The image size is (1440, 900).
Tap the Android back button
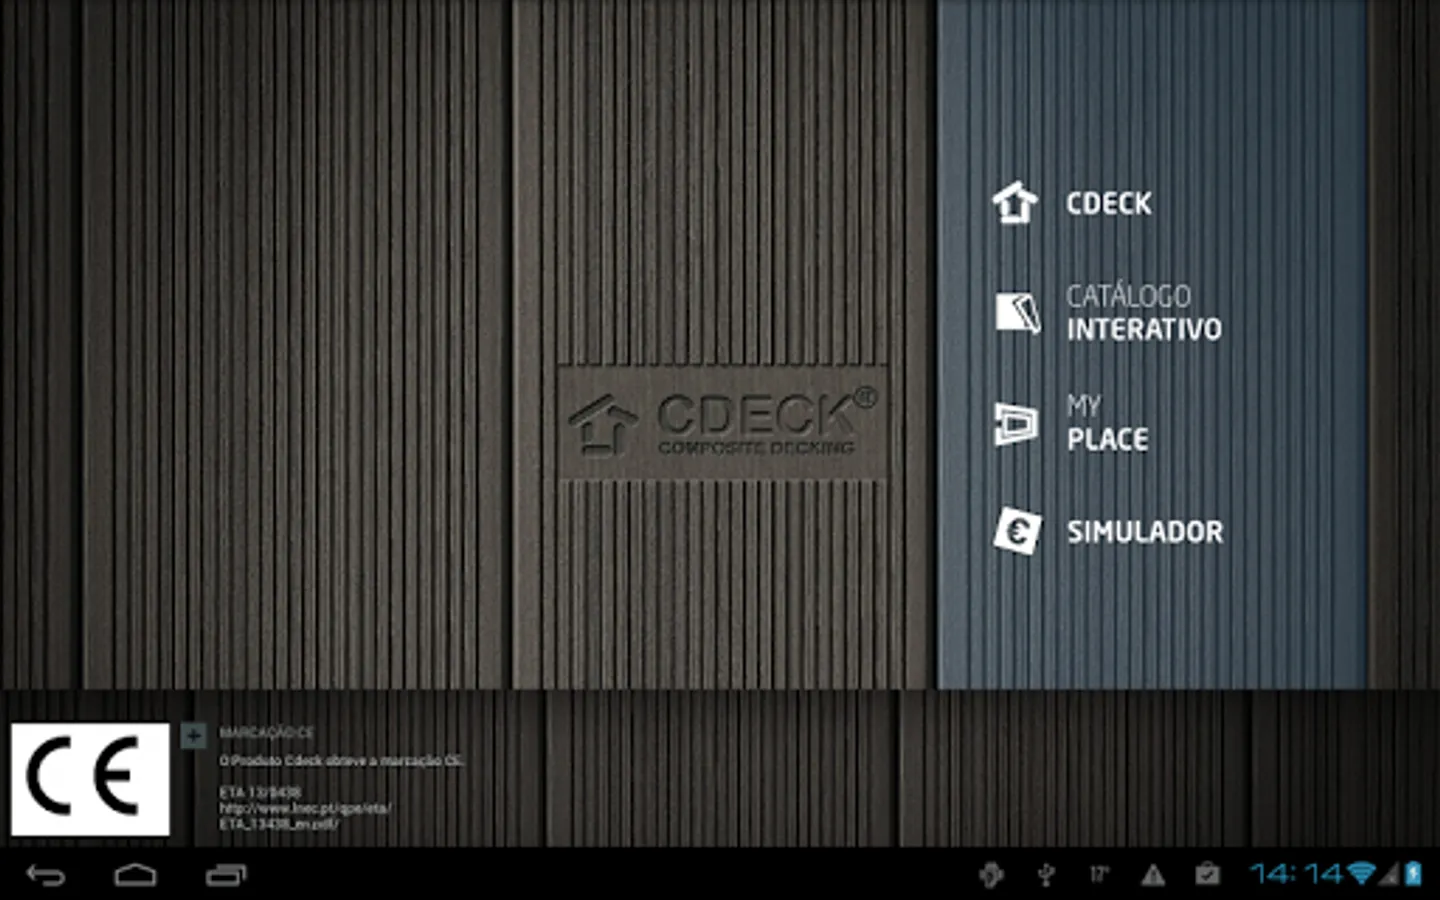[x=45, y=876]
